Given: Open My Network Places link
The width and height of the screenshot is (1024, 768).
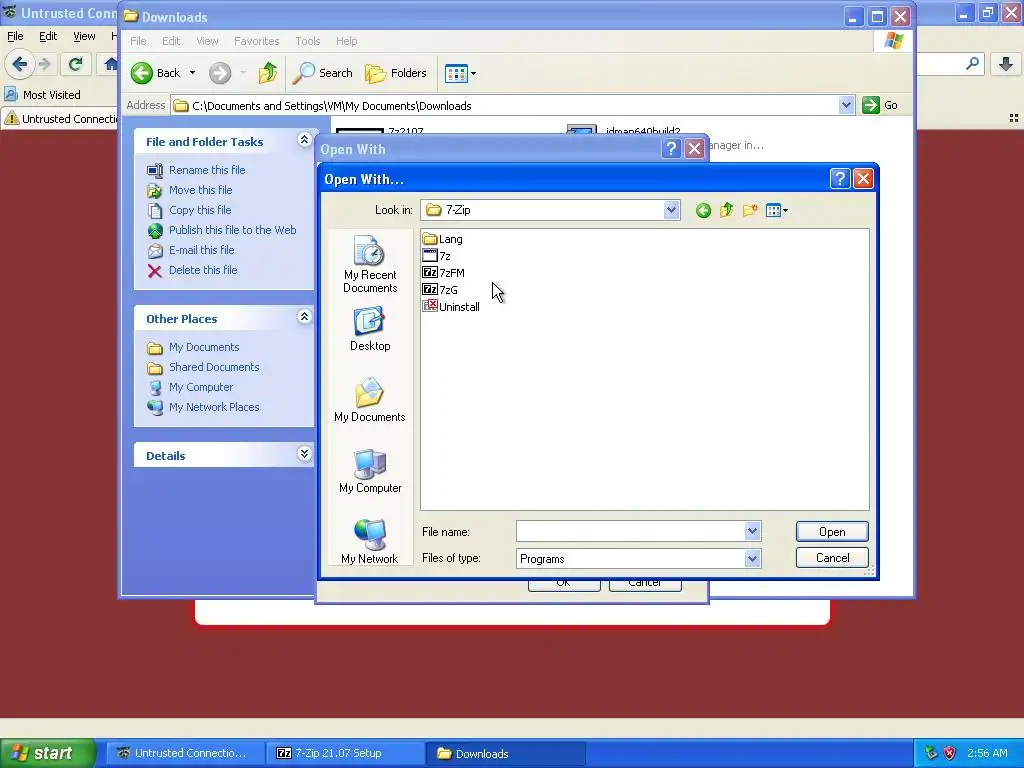Looking at the screenshot, I should click(x=214, y=408).
